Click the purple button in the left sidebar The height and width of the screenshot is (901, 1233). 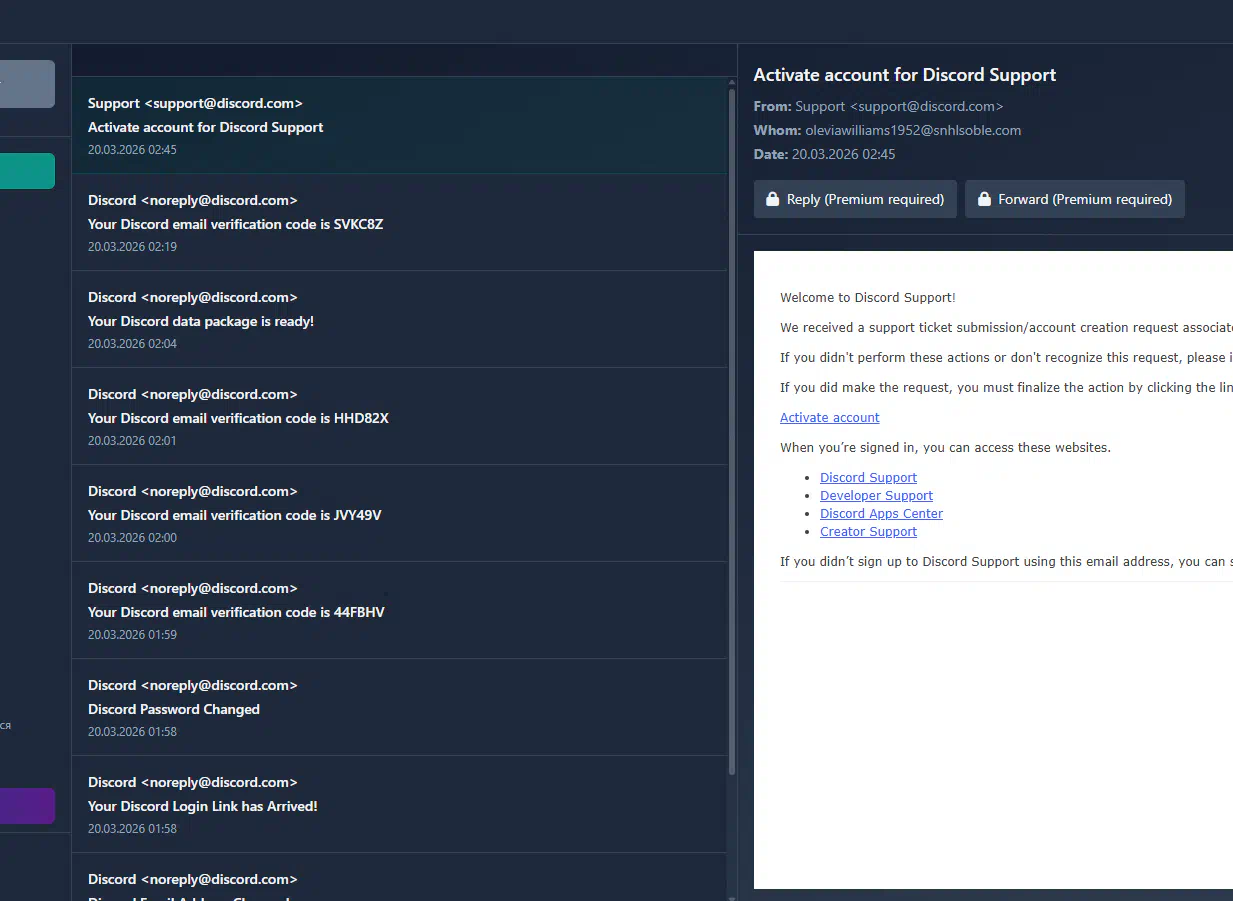[x=27, y=806]
